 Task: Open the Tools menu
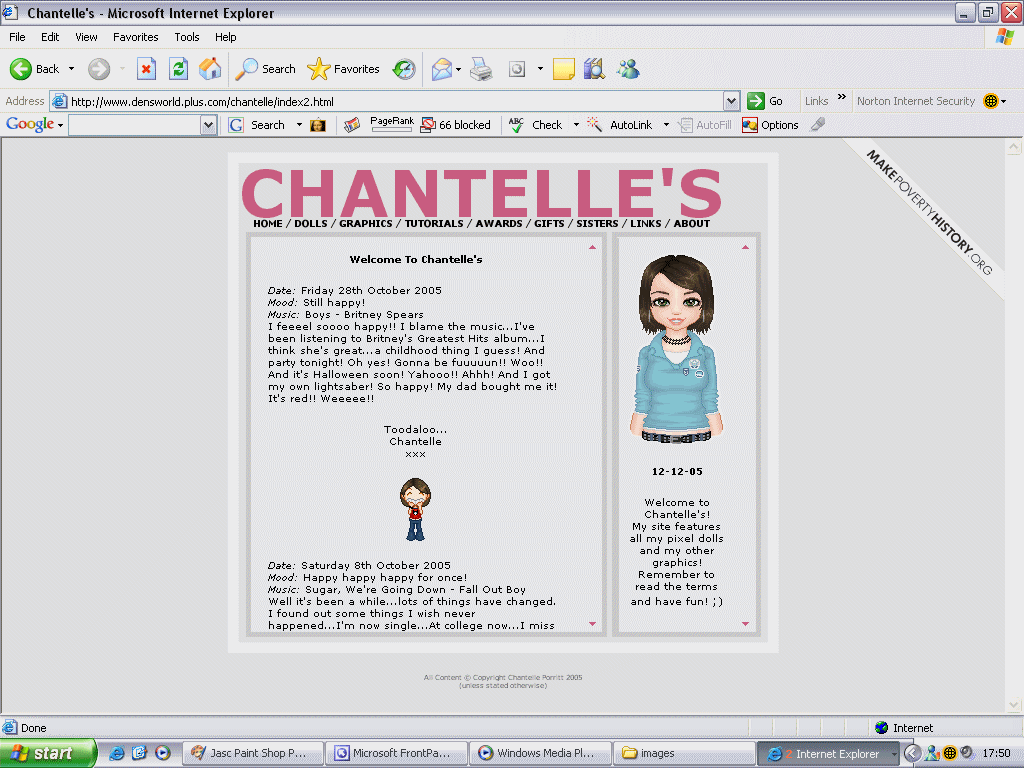pos(187,37)
